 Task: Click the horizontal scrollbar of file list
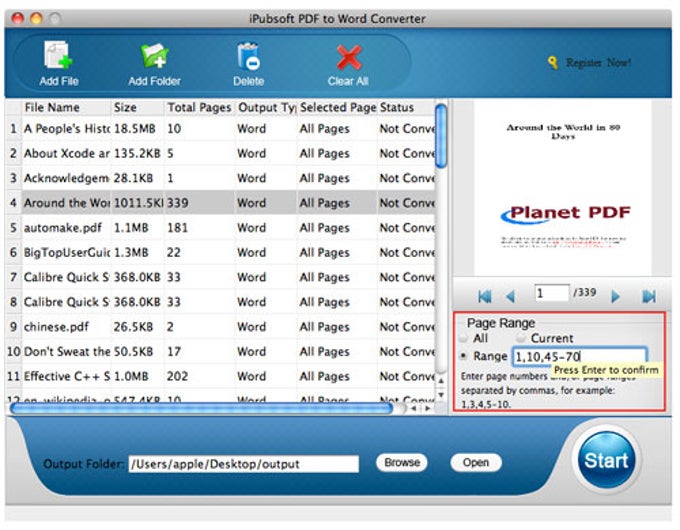(202, 408)
